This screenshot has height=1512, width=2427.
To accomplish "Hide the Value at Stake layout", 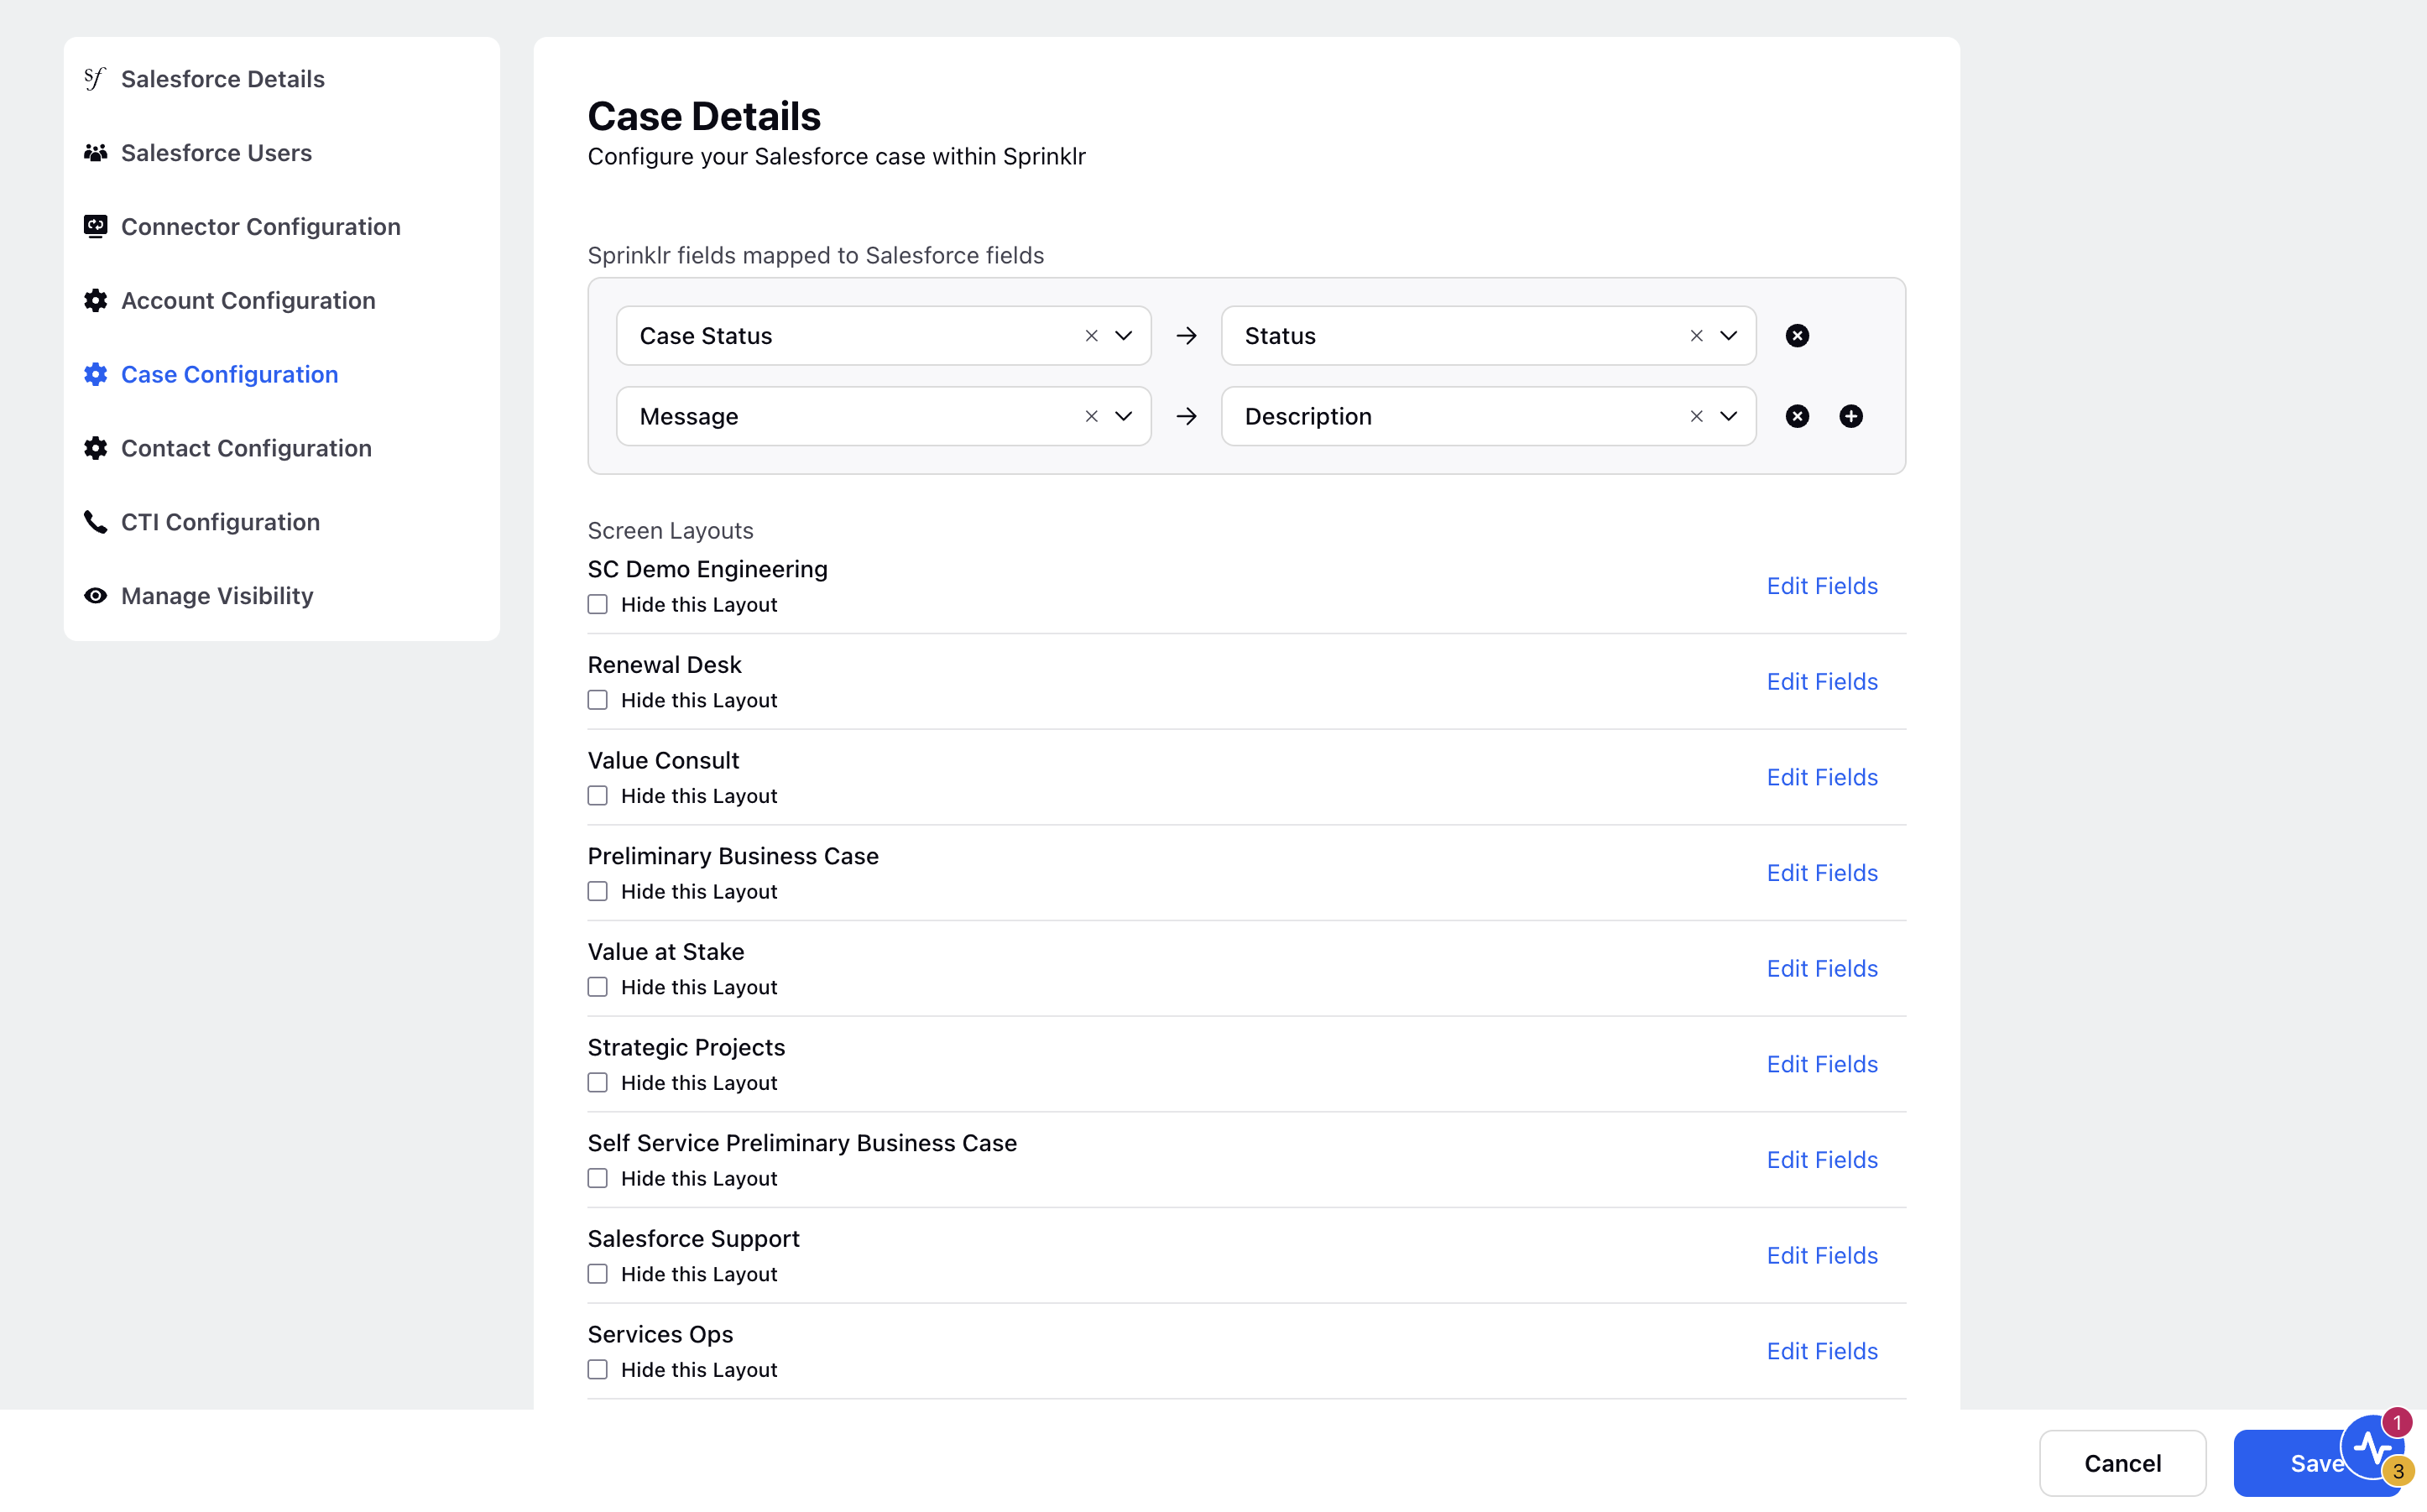I will (x=597, y=987).
